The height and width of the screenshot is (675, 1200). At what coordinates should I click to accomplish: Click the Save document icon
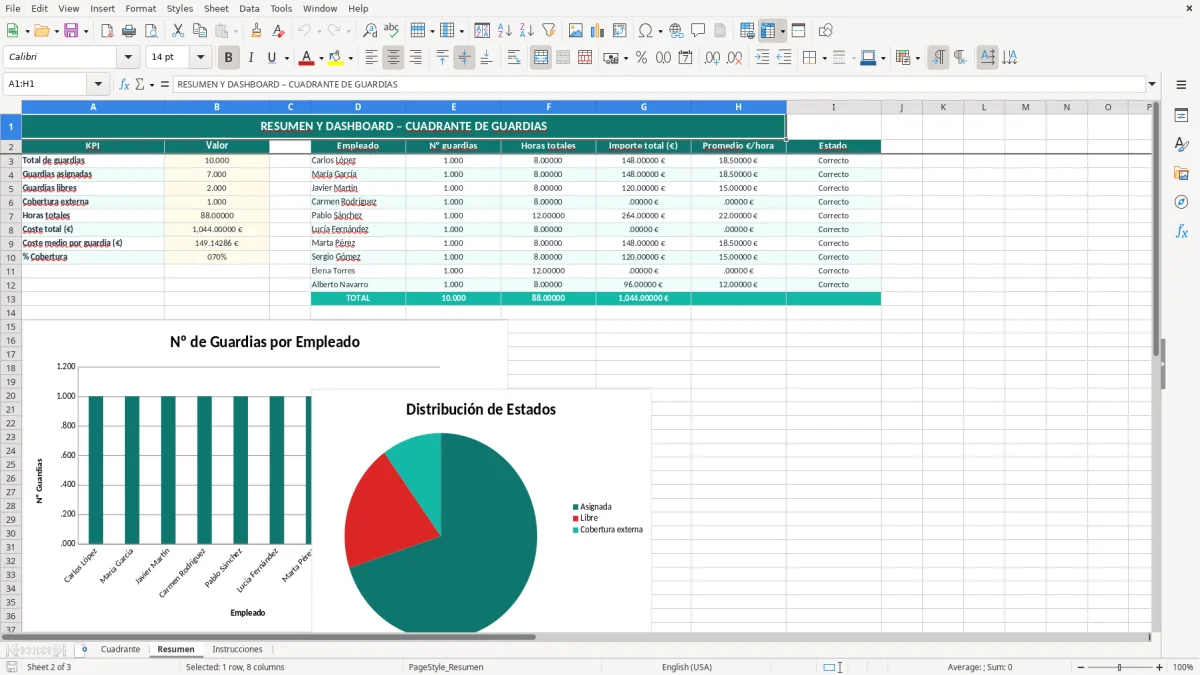pos(71,31)
